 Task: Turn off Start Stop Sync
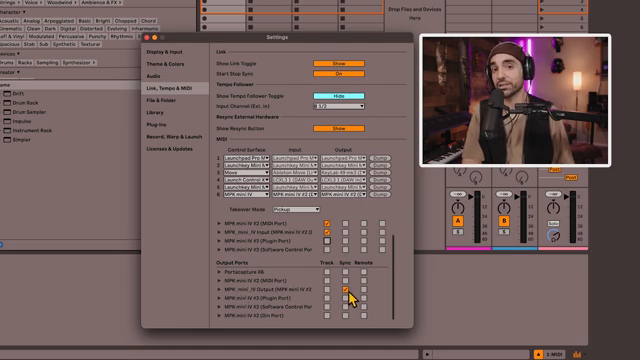339,74
